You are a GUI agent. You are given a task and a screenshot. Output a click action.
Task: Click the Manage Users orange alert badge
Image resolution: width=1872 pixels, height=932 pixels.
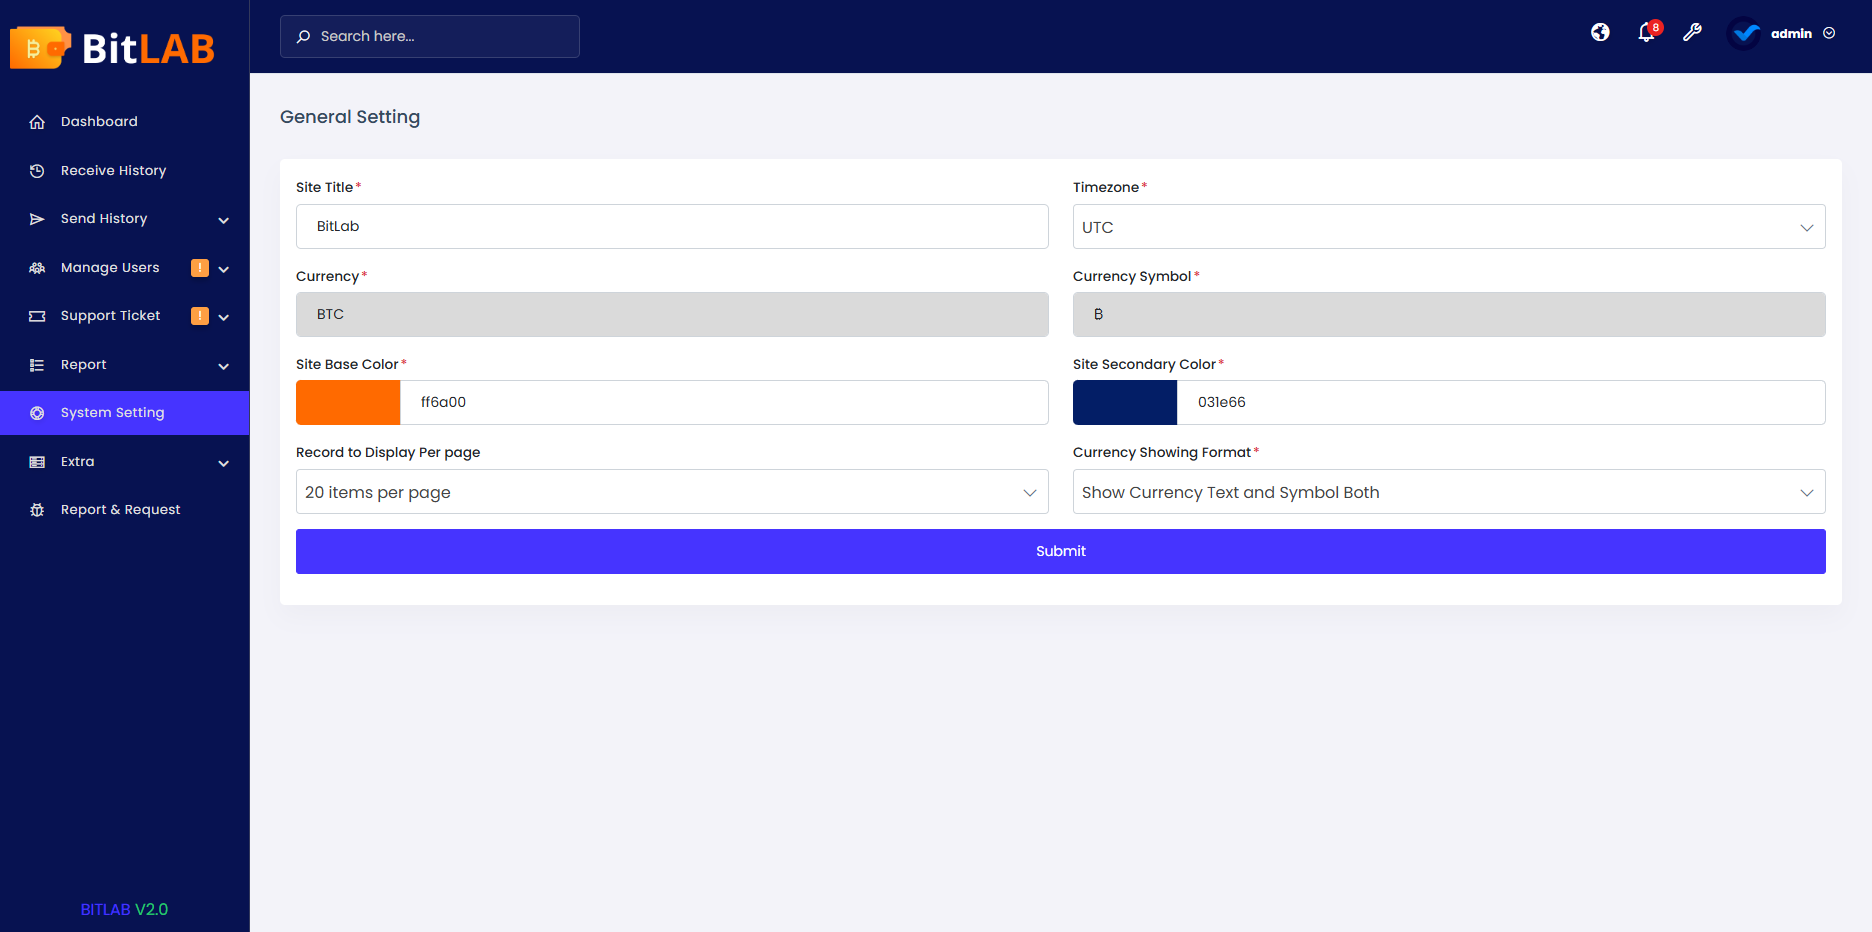[x=200, y=268]
